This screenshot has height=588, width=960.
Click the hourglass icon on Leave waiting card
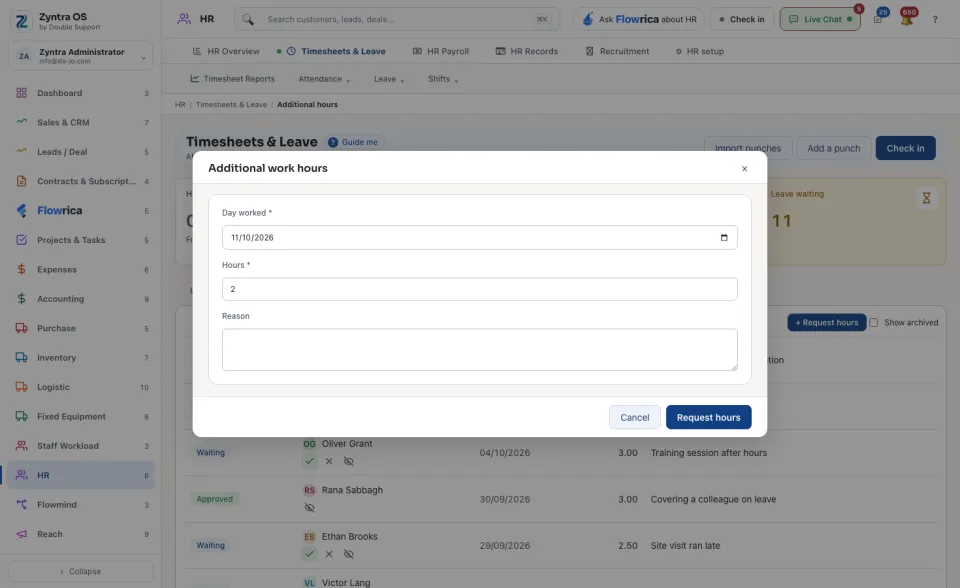click(x=926, y=198)
